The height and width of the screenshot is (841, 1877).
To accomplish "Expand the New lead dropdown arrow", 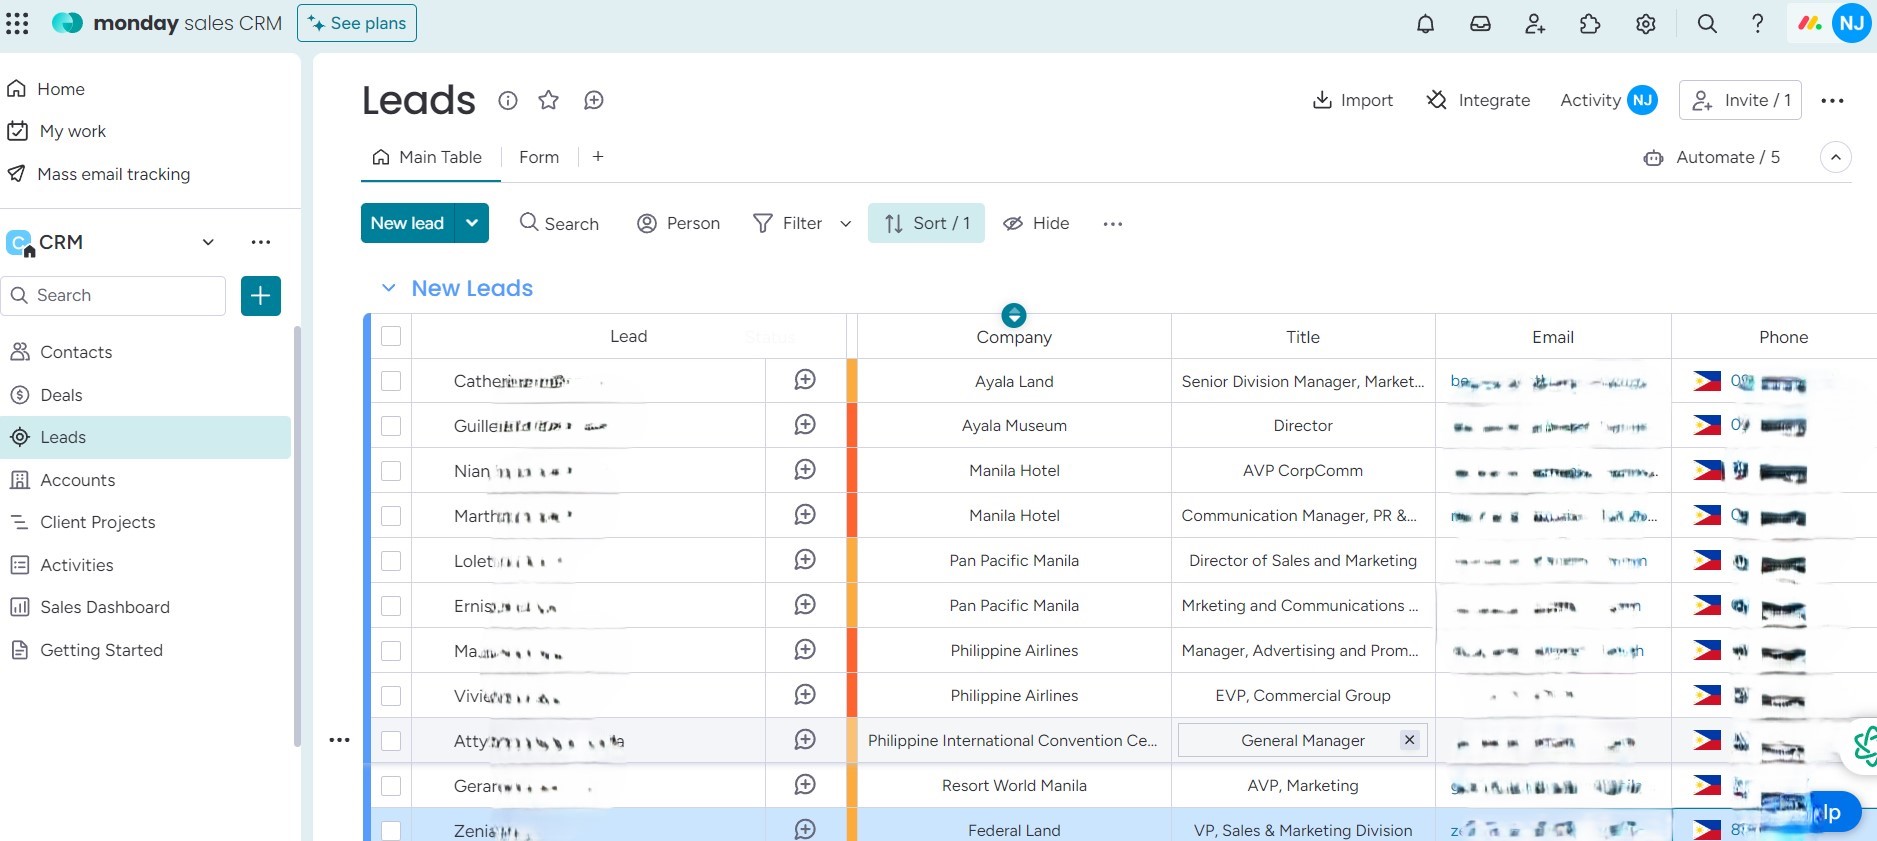I will [472, 223].
